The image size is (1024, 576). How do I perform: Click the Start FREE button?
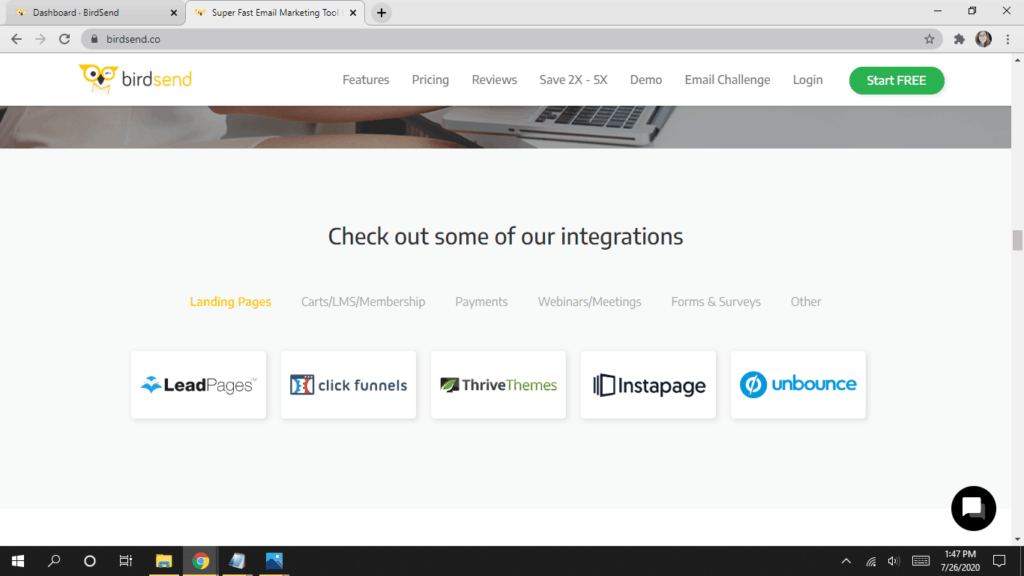pos(897,80)
